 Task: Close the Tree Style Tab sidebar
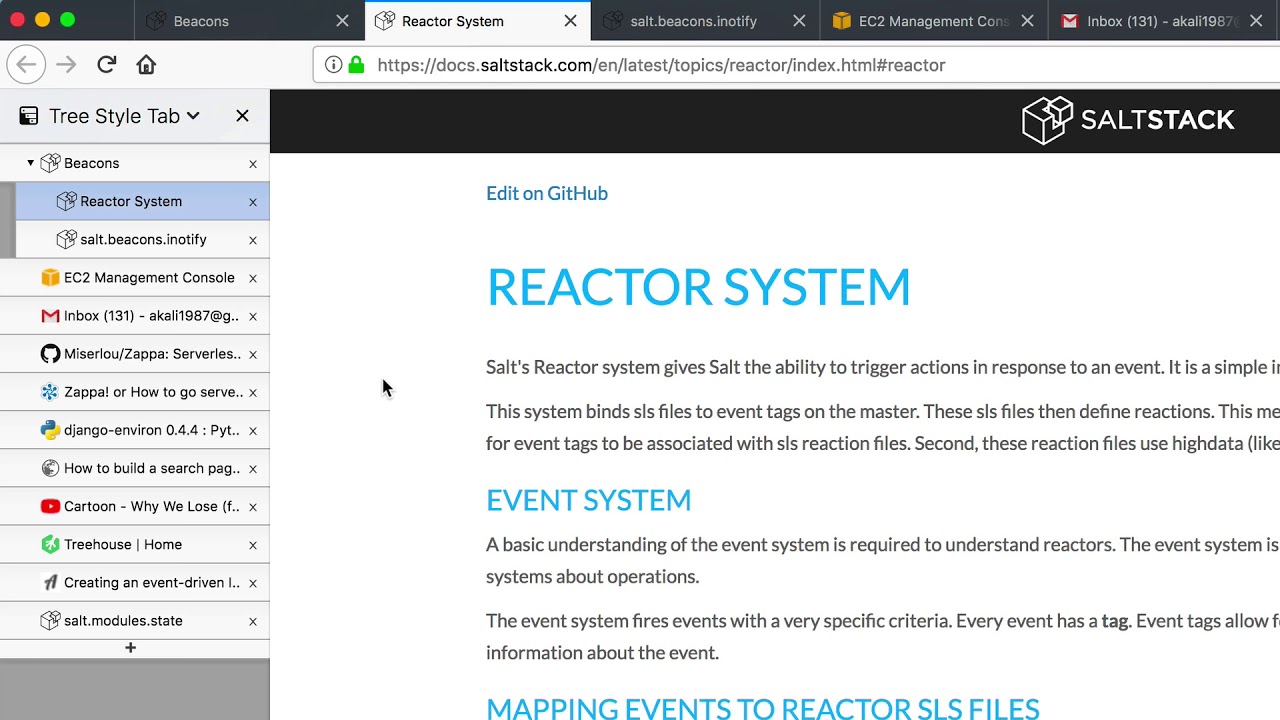click(242, 116)
